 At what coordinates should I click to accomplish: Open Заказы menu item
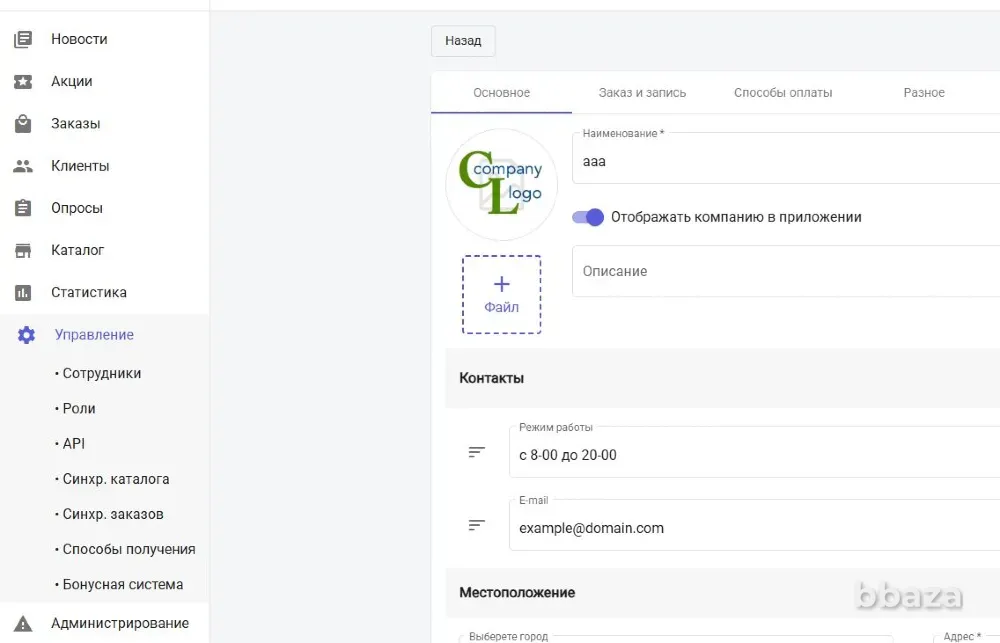click(105, 124)
